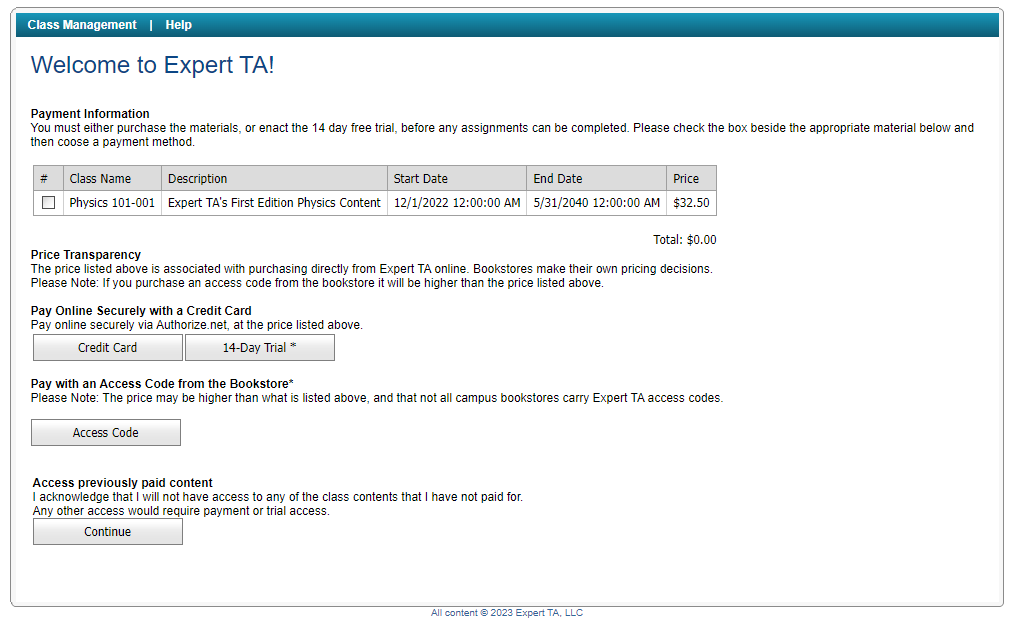Click the Credit Card button
The width and height of the screenshot is (1011, 623).
click(108, 348)
